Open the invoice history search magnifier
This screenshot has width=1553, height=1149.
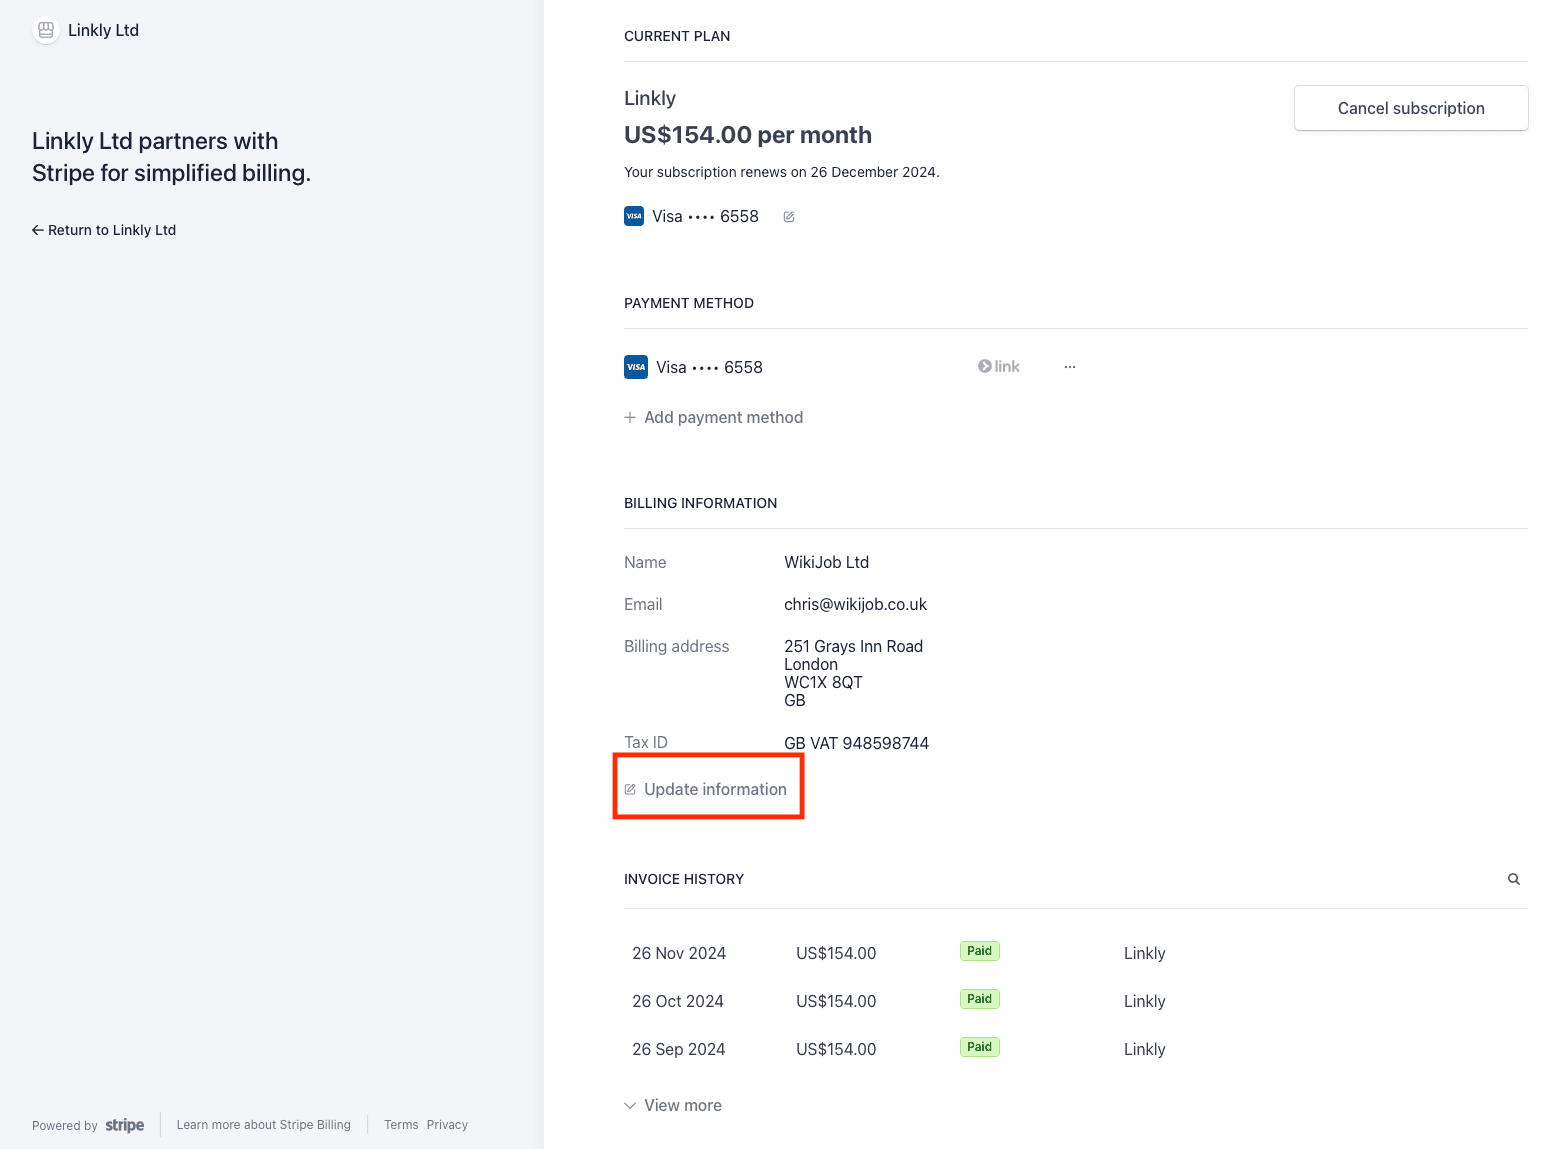pos(1513,878)
